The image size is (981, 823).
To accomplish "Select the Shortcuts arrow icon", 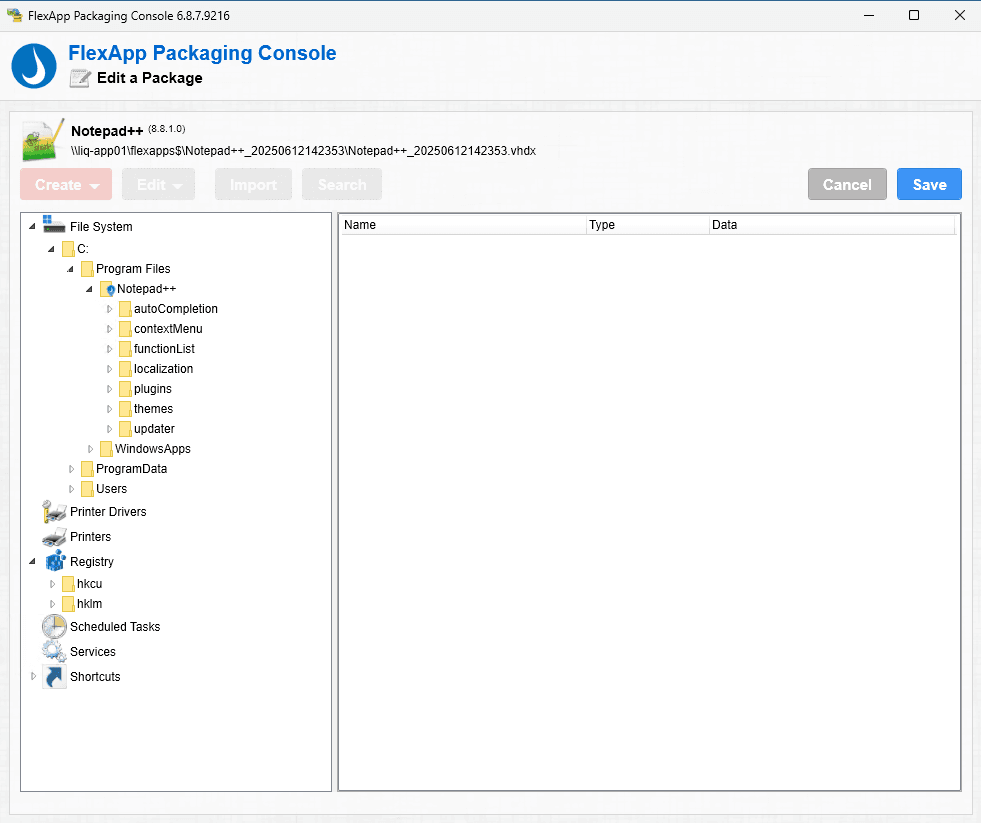I will pos(54,677).
